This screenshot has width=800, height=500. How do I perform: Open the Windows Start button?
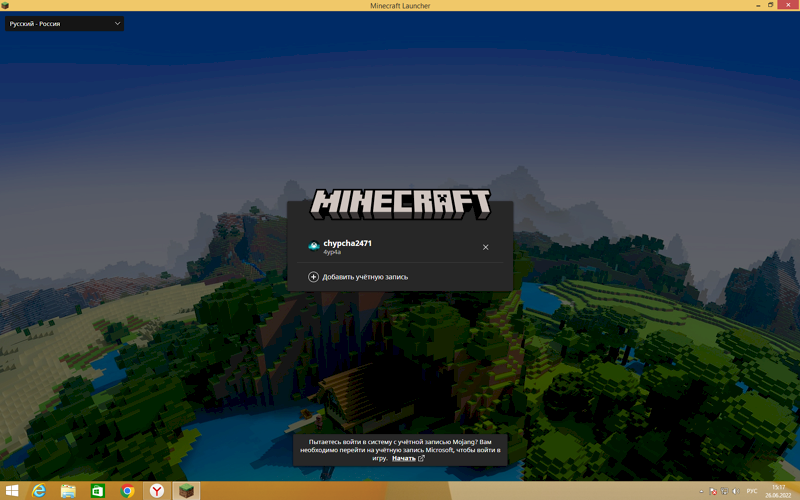click(11, 491)
